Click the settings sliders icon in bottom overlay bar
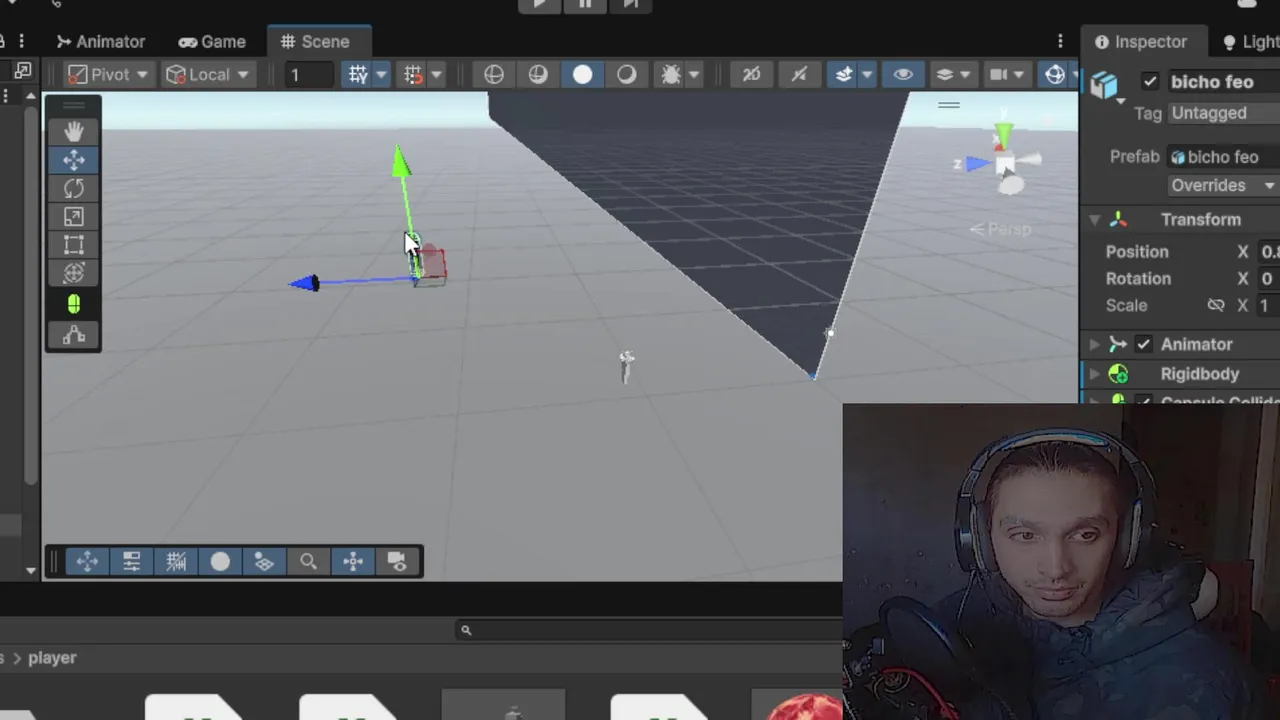This screenshot has height=720, width=1280. click(132, 562)
